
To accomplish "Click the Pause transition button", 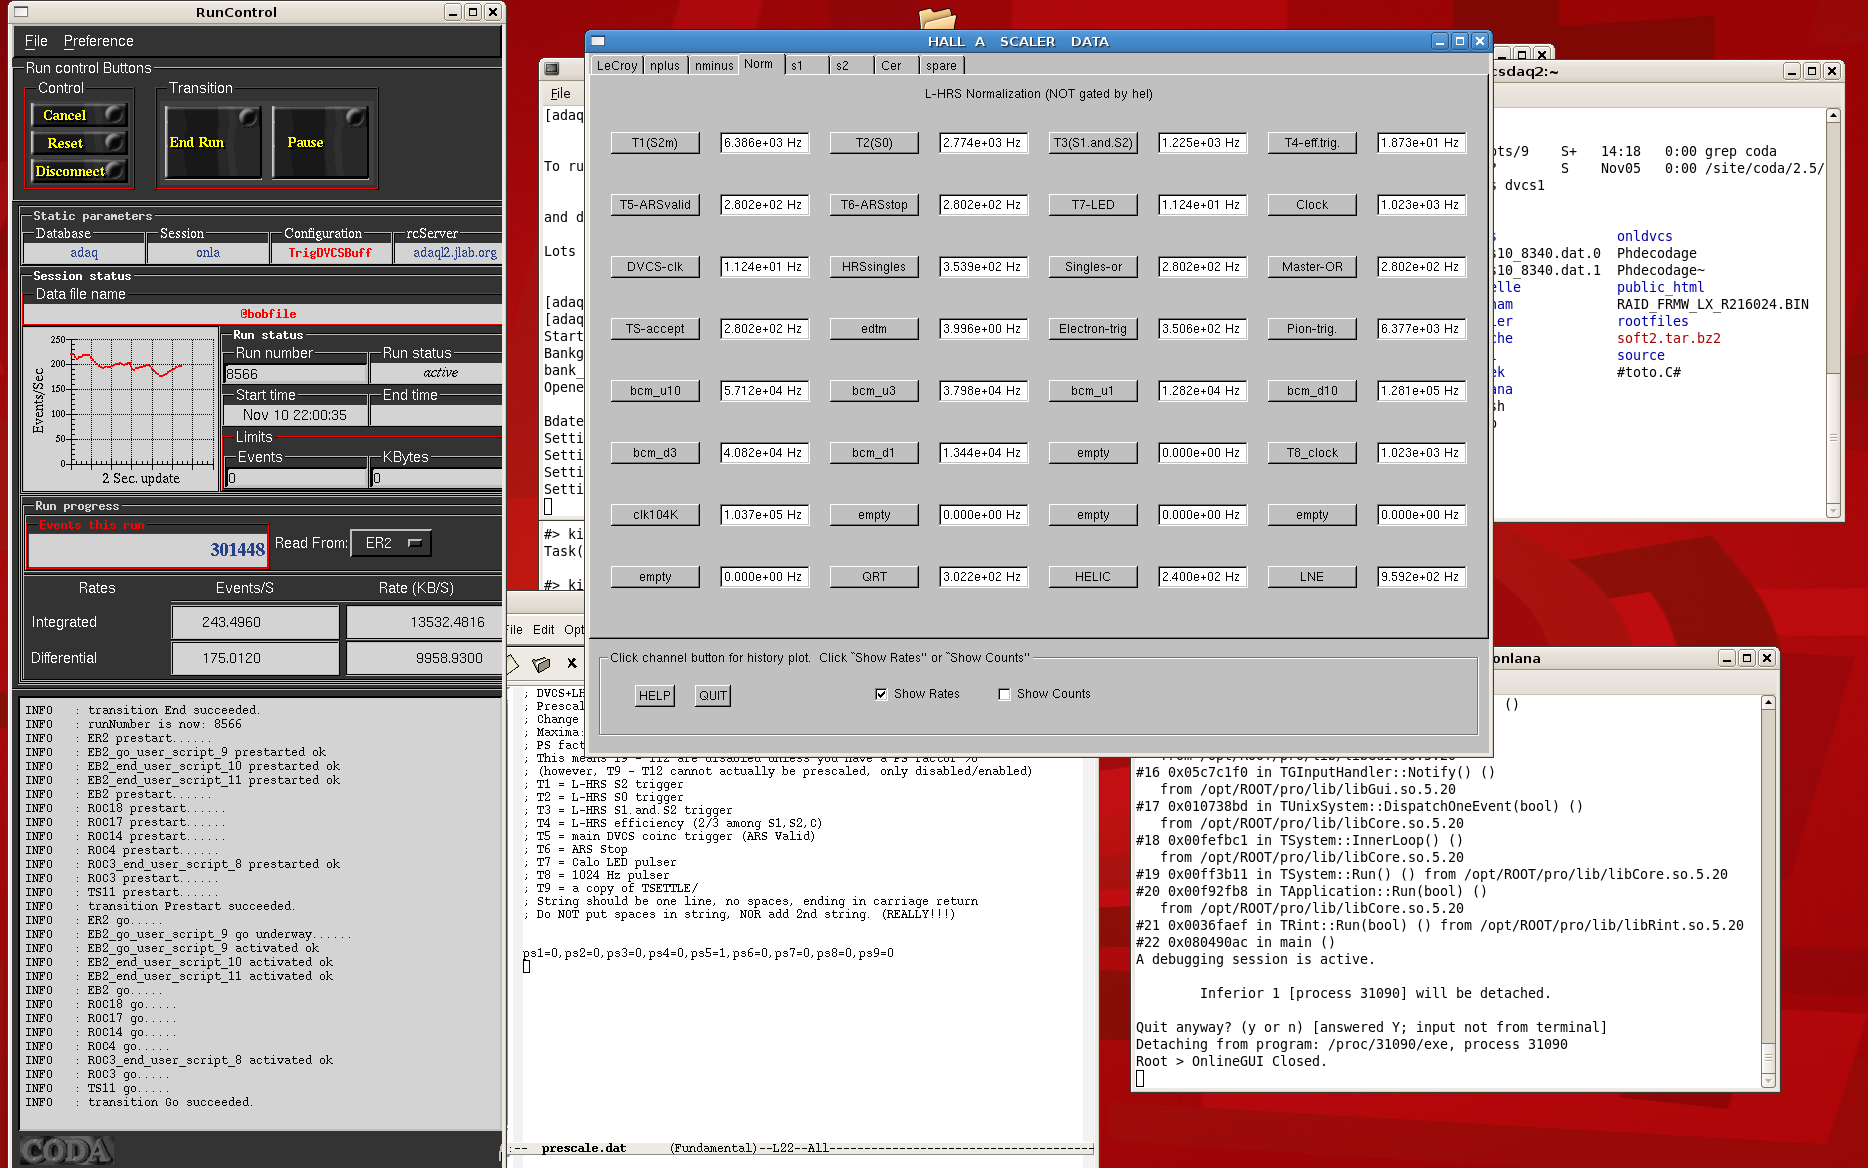I will (x=320, y=142).
